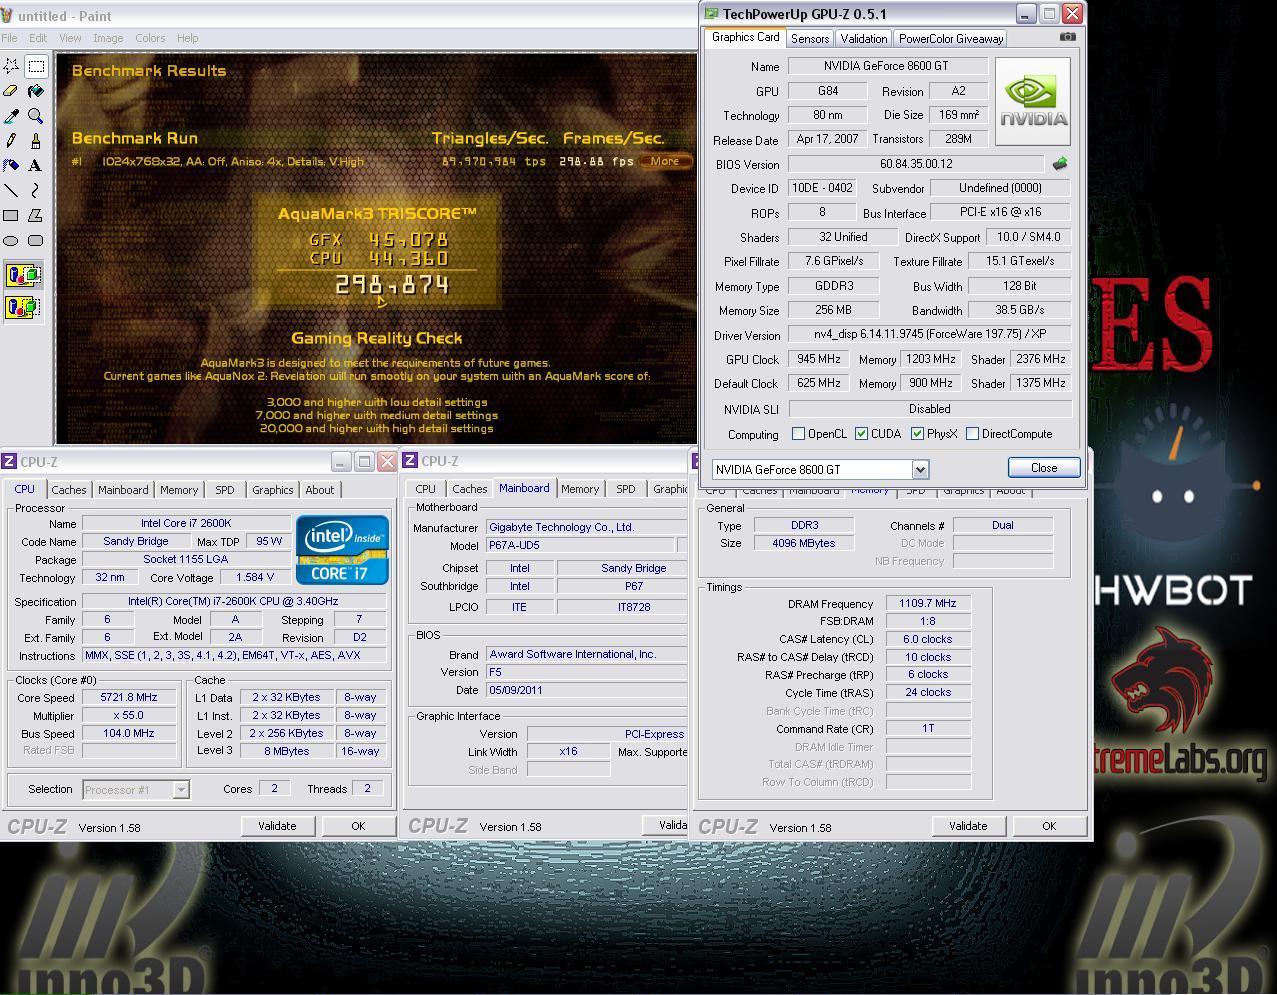Open the PowerColor Giveaway tab
The image size is (1277, 995).
950,39
